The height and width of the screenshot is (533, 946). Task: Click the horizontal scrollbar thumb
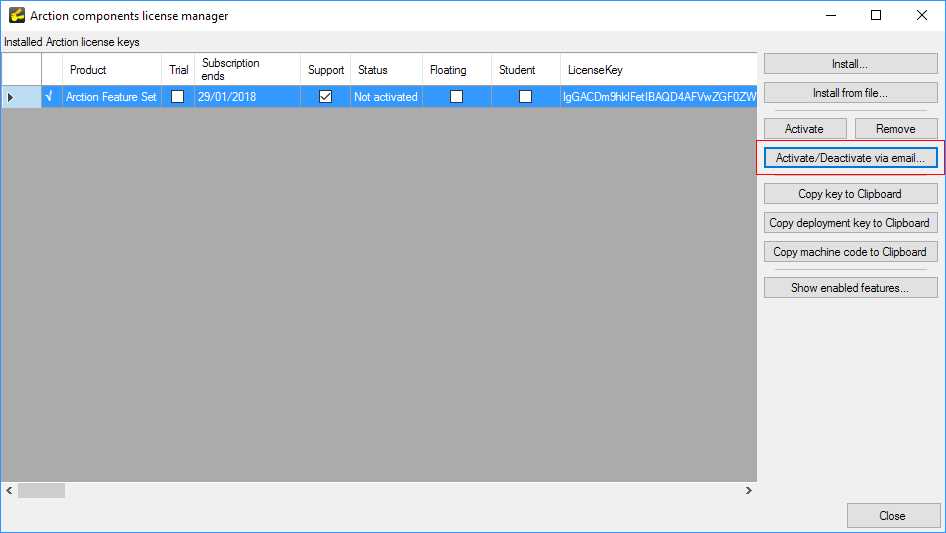click(x=41, y=491)
